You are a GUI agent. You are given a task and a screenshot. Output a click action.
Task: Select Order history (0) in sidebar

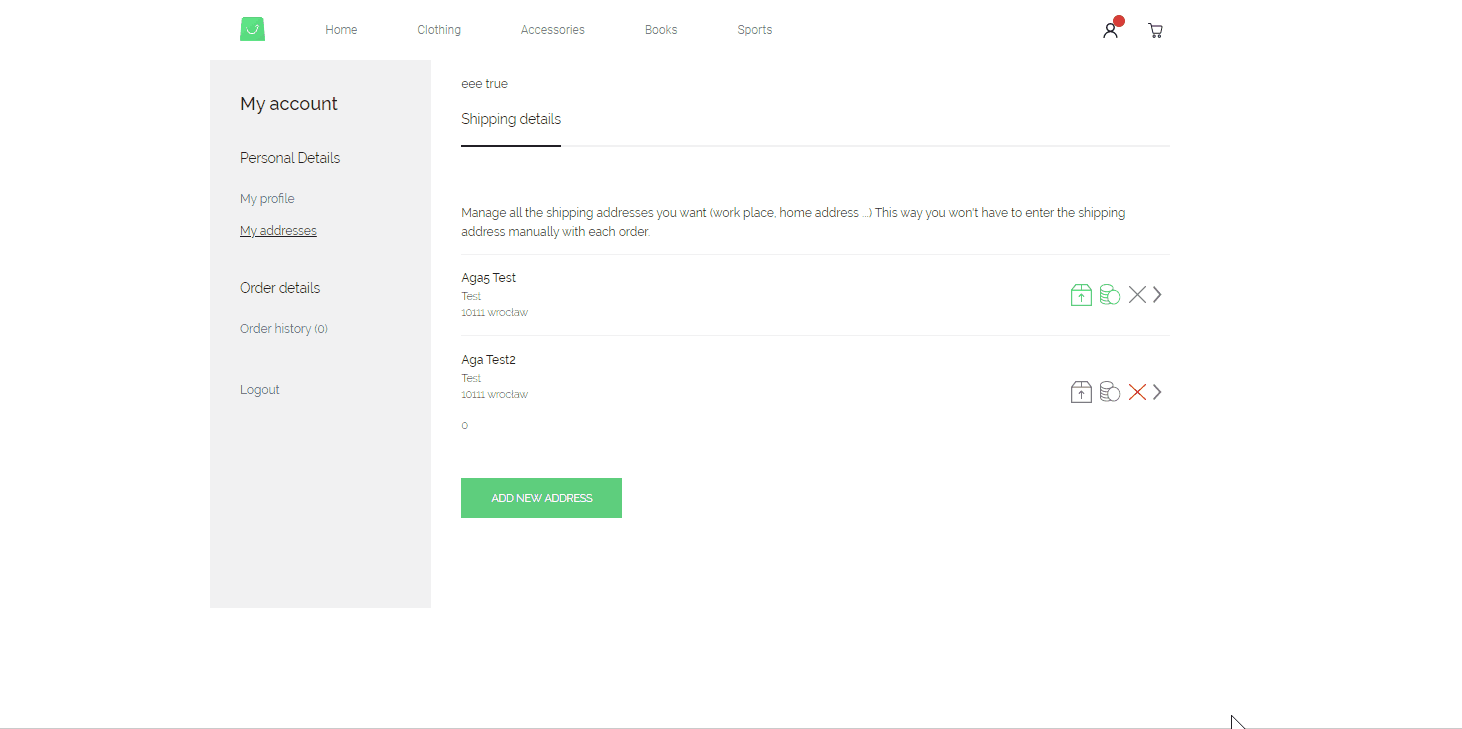(283, 328)
